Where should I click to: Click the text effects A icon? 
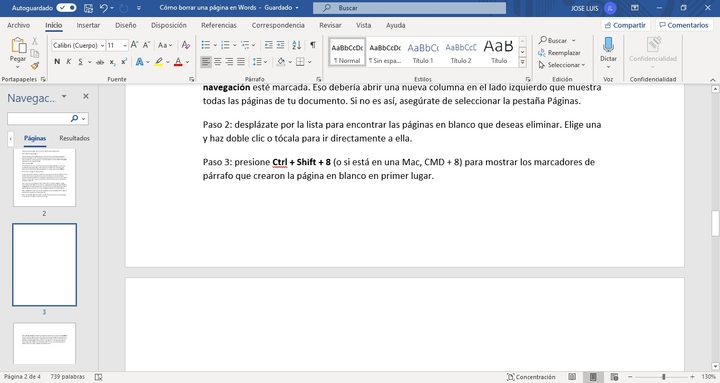pos(139,62)
